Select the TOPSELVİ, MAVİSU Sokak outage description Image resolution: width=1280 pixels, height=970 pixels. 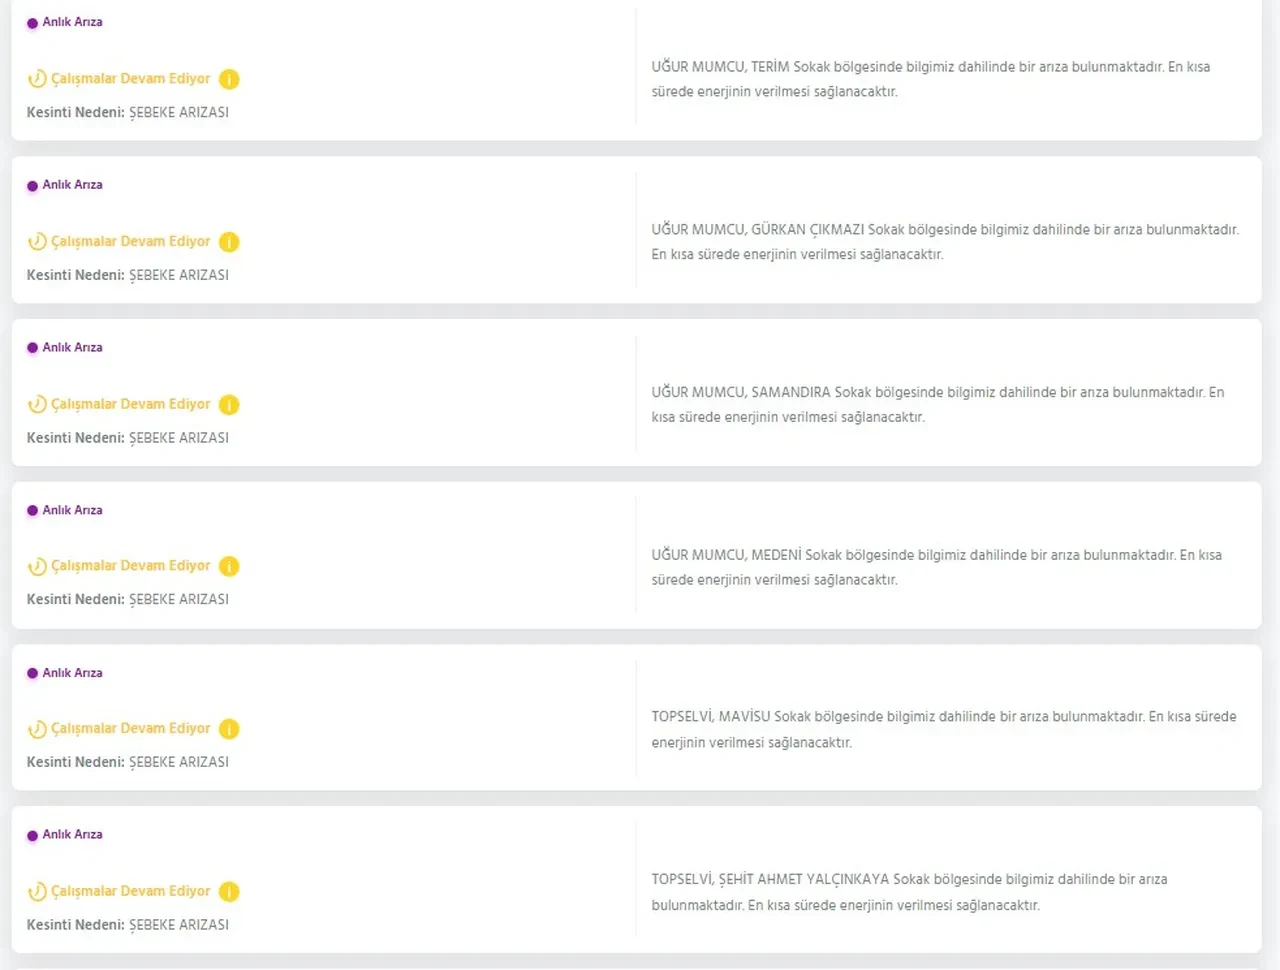pyautogui.click(x=944, y=729)
